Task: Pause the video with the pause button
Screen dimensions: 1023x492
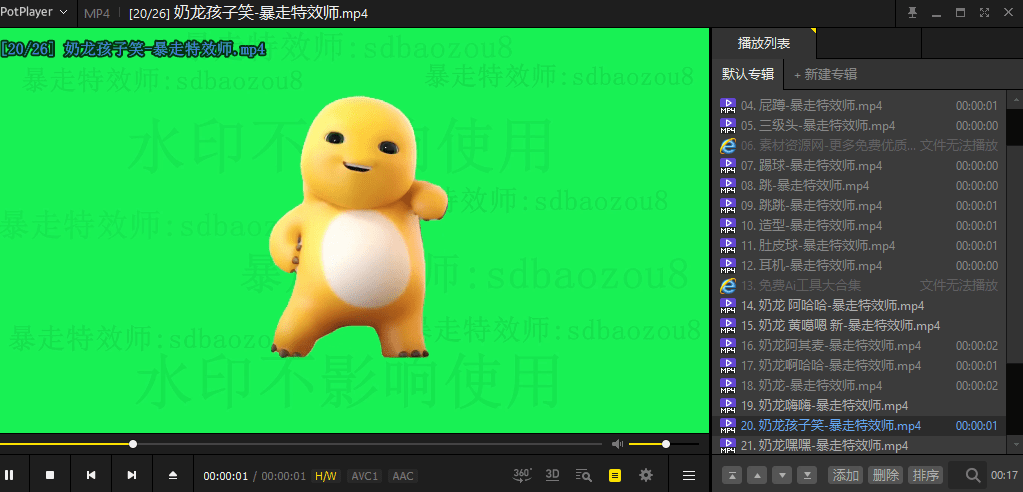Action: pyautogui.click(x=10, y=475)
